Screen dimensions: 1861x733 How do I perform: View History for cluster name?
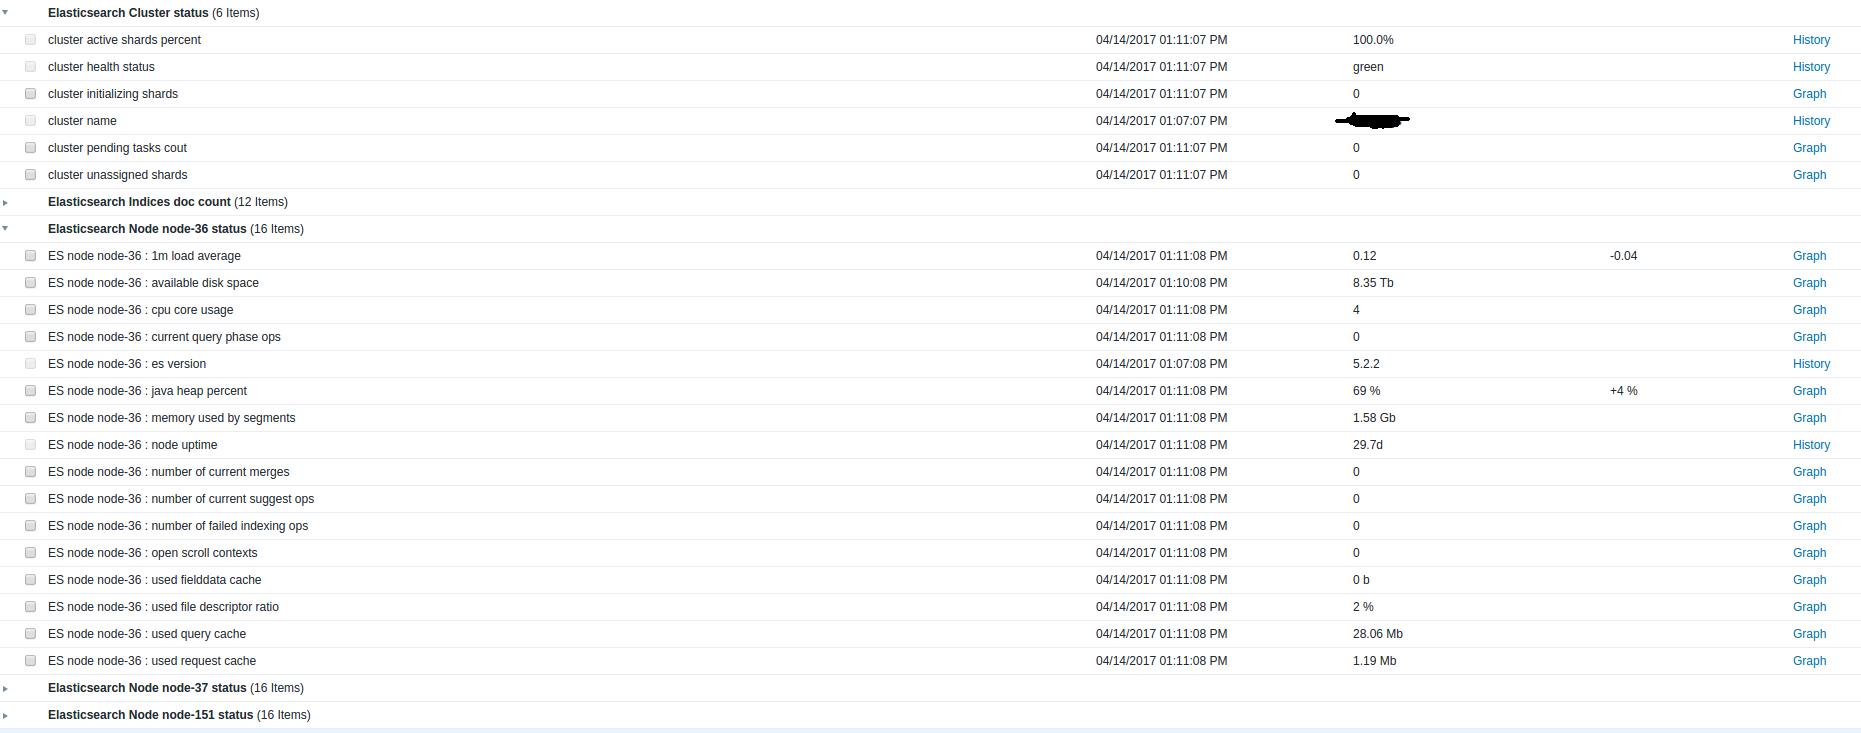click(1811, 121)
